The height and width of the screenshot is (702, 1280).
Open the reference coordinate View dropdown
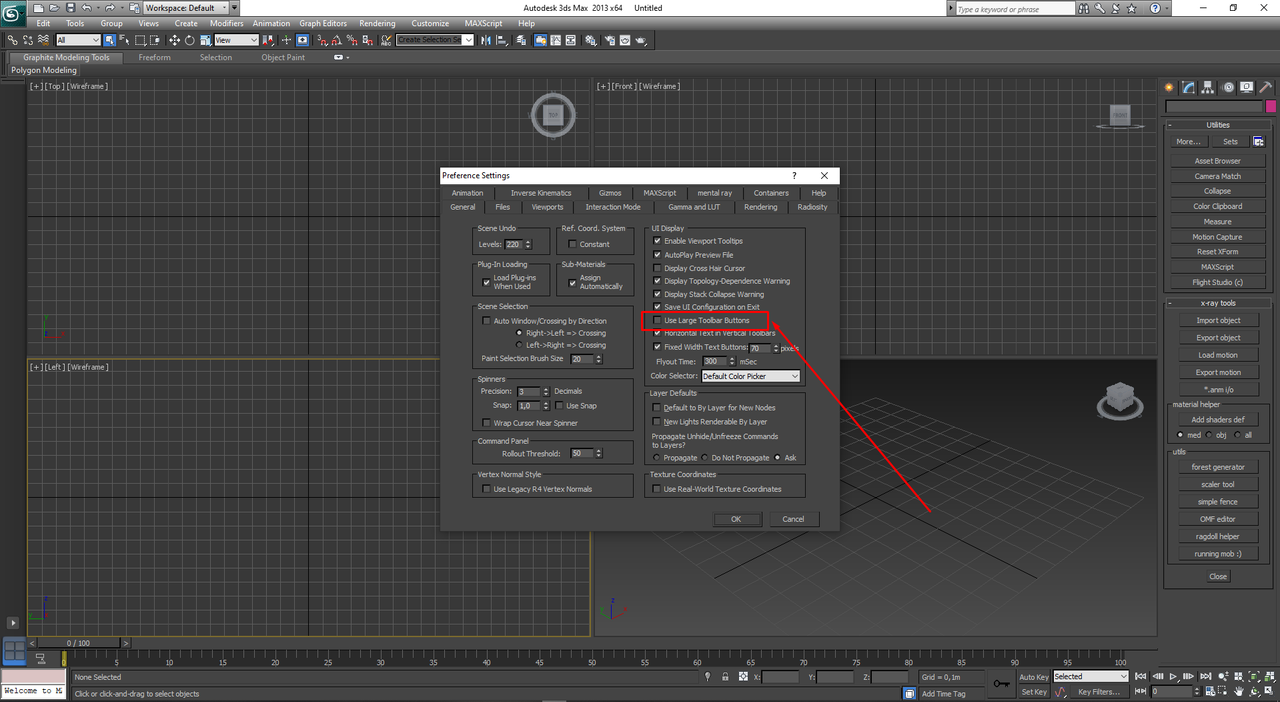click(237, 40)
